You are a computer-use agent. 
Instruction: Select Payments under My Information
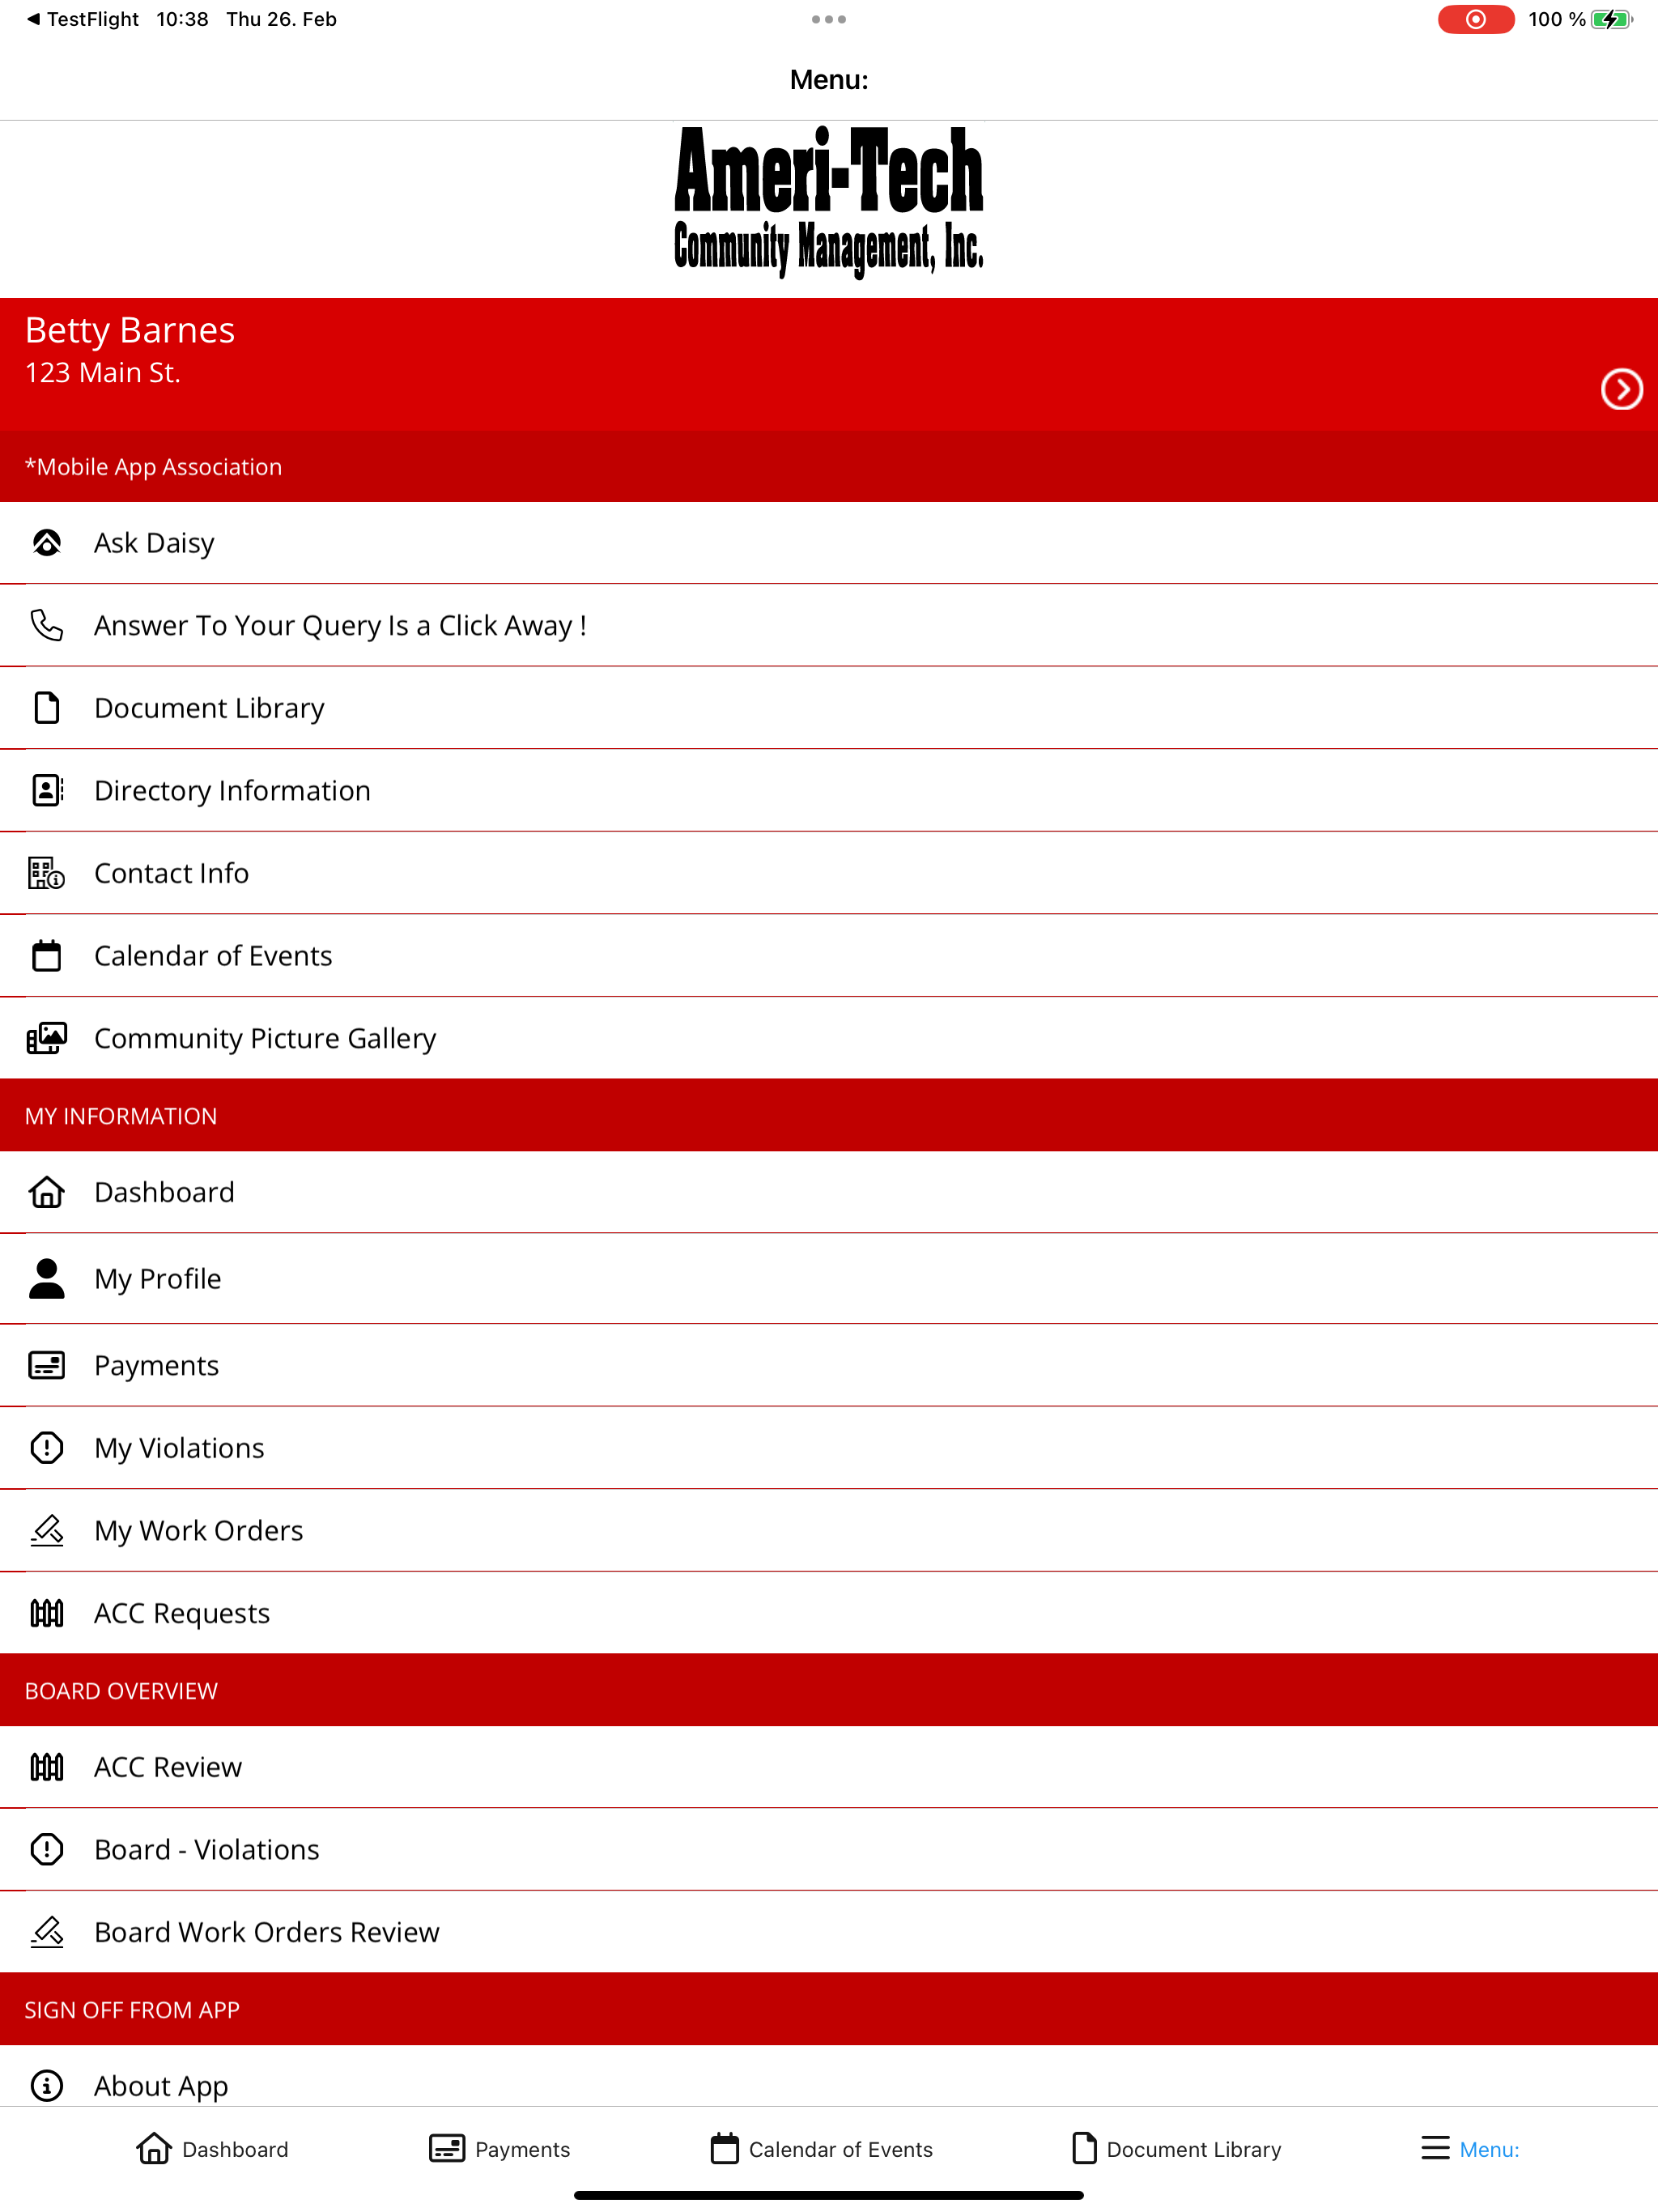[829, 1365]
